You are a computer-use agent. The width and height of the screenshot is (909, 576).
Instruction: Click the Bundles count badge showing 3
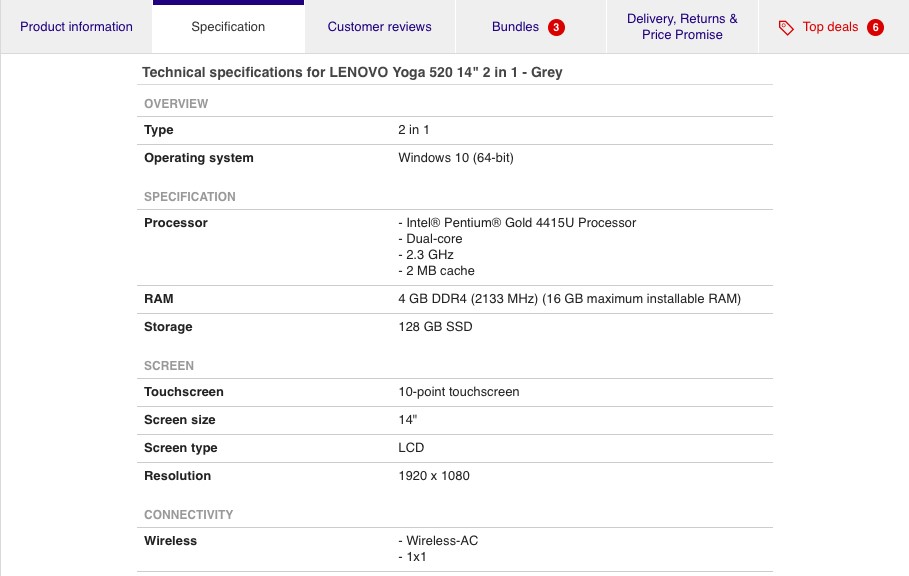click(x=556, y=27)
